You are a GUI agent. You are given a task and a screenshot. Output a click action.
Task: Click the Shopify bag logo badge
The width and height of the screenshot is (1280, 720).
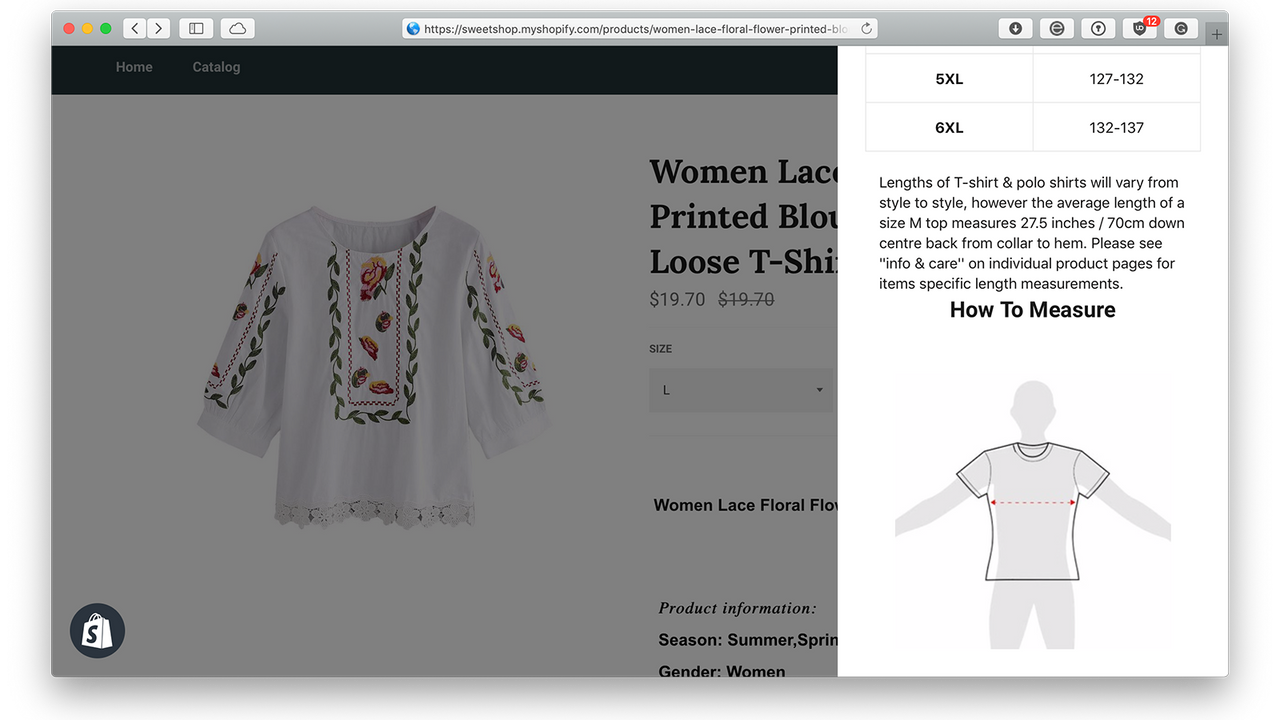coord(97,630)
